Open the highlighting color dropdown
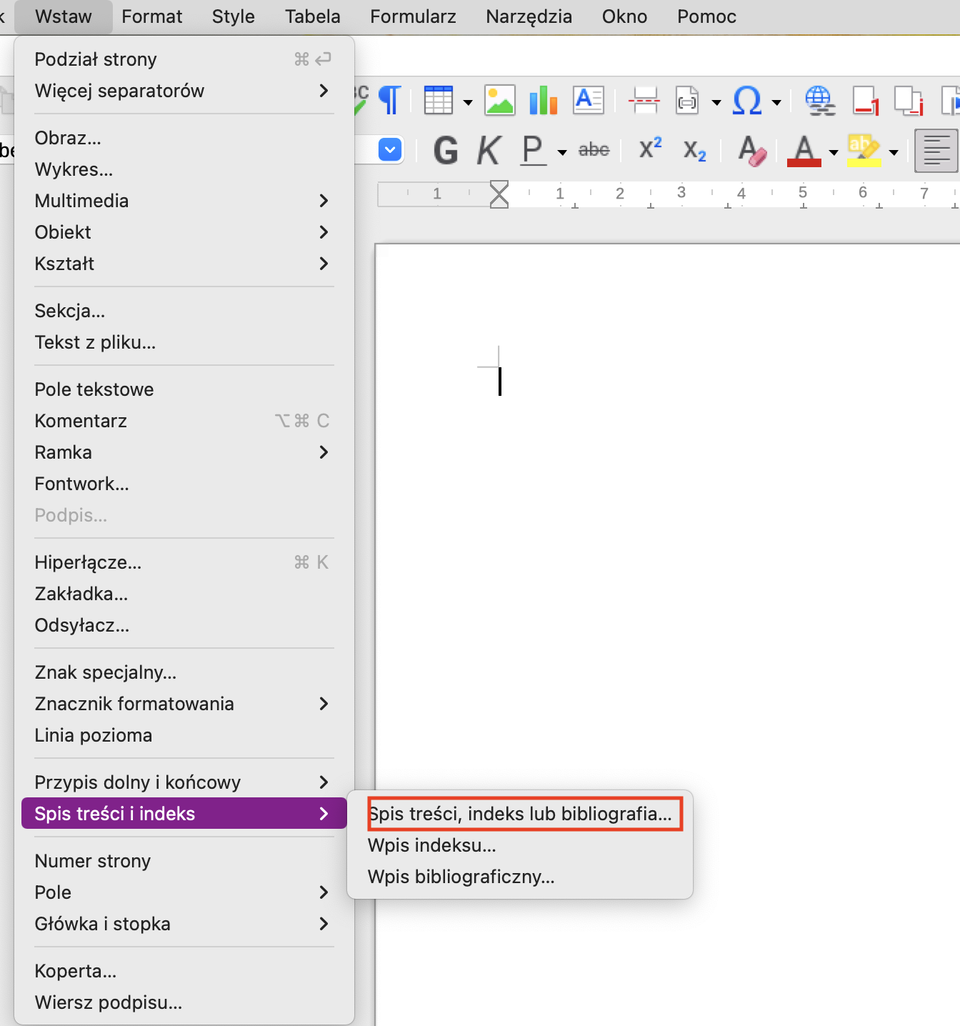The image size is (960, 1026). pyautogui.click(x=893, y=150)
